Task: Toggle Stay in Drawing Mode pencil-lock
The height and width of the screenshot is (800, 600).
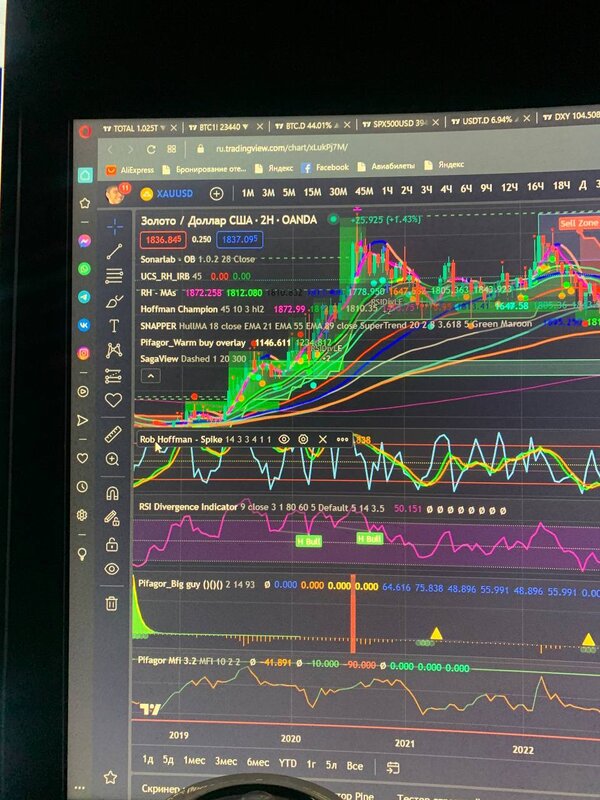Action: [112, 518]
